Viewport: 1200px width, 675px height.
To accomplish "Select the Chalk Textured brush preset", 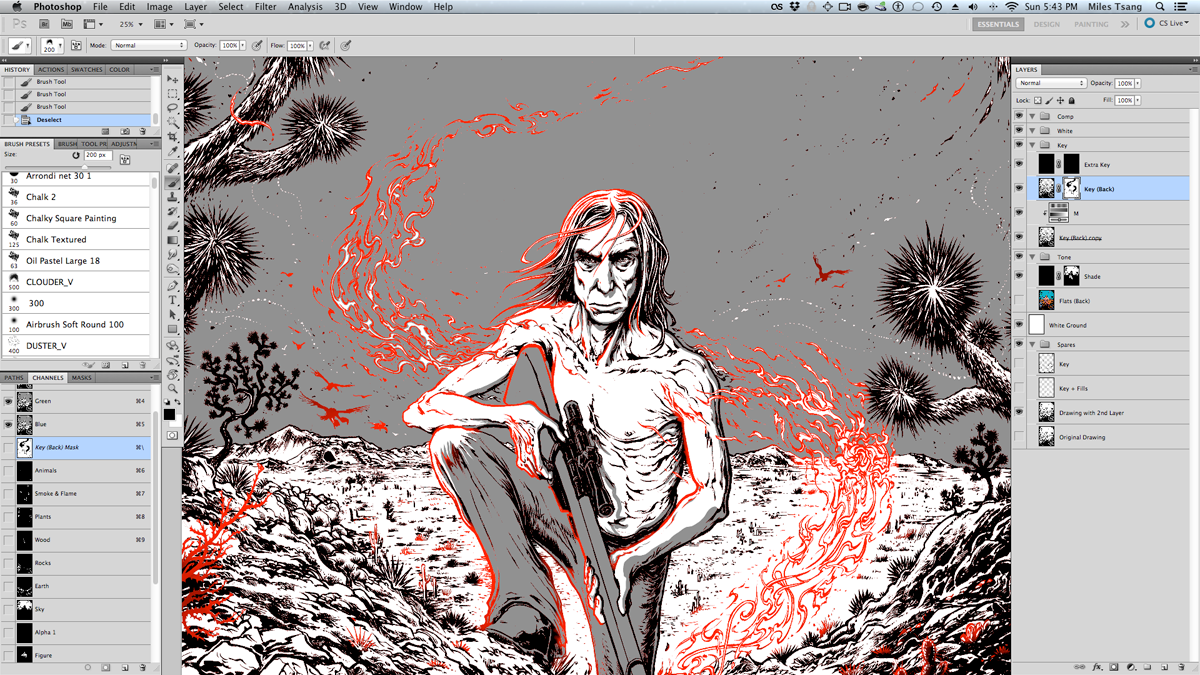I will pyautogui.click(x=77, y=239).
